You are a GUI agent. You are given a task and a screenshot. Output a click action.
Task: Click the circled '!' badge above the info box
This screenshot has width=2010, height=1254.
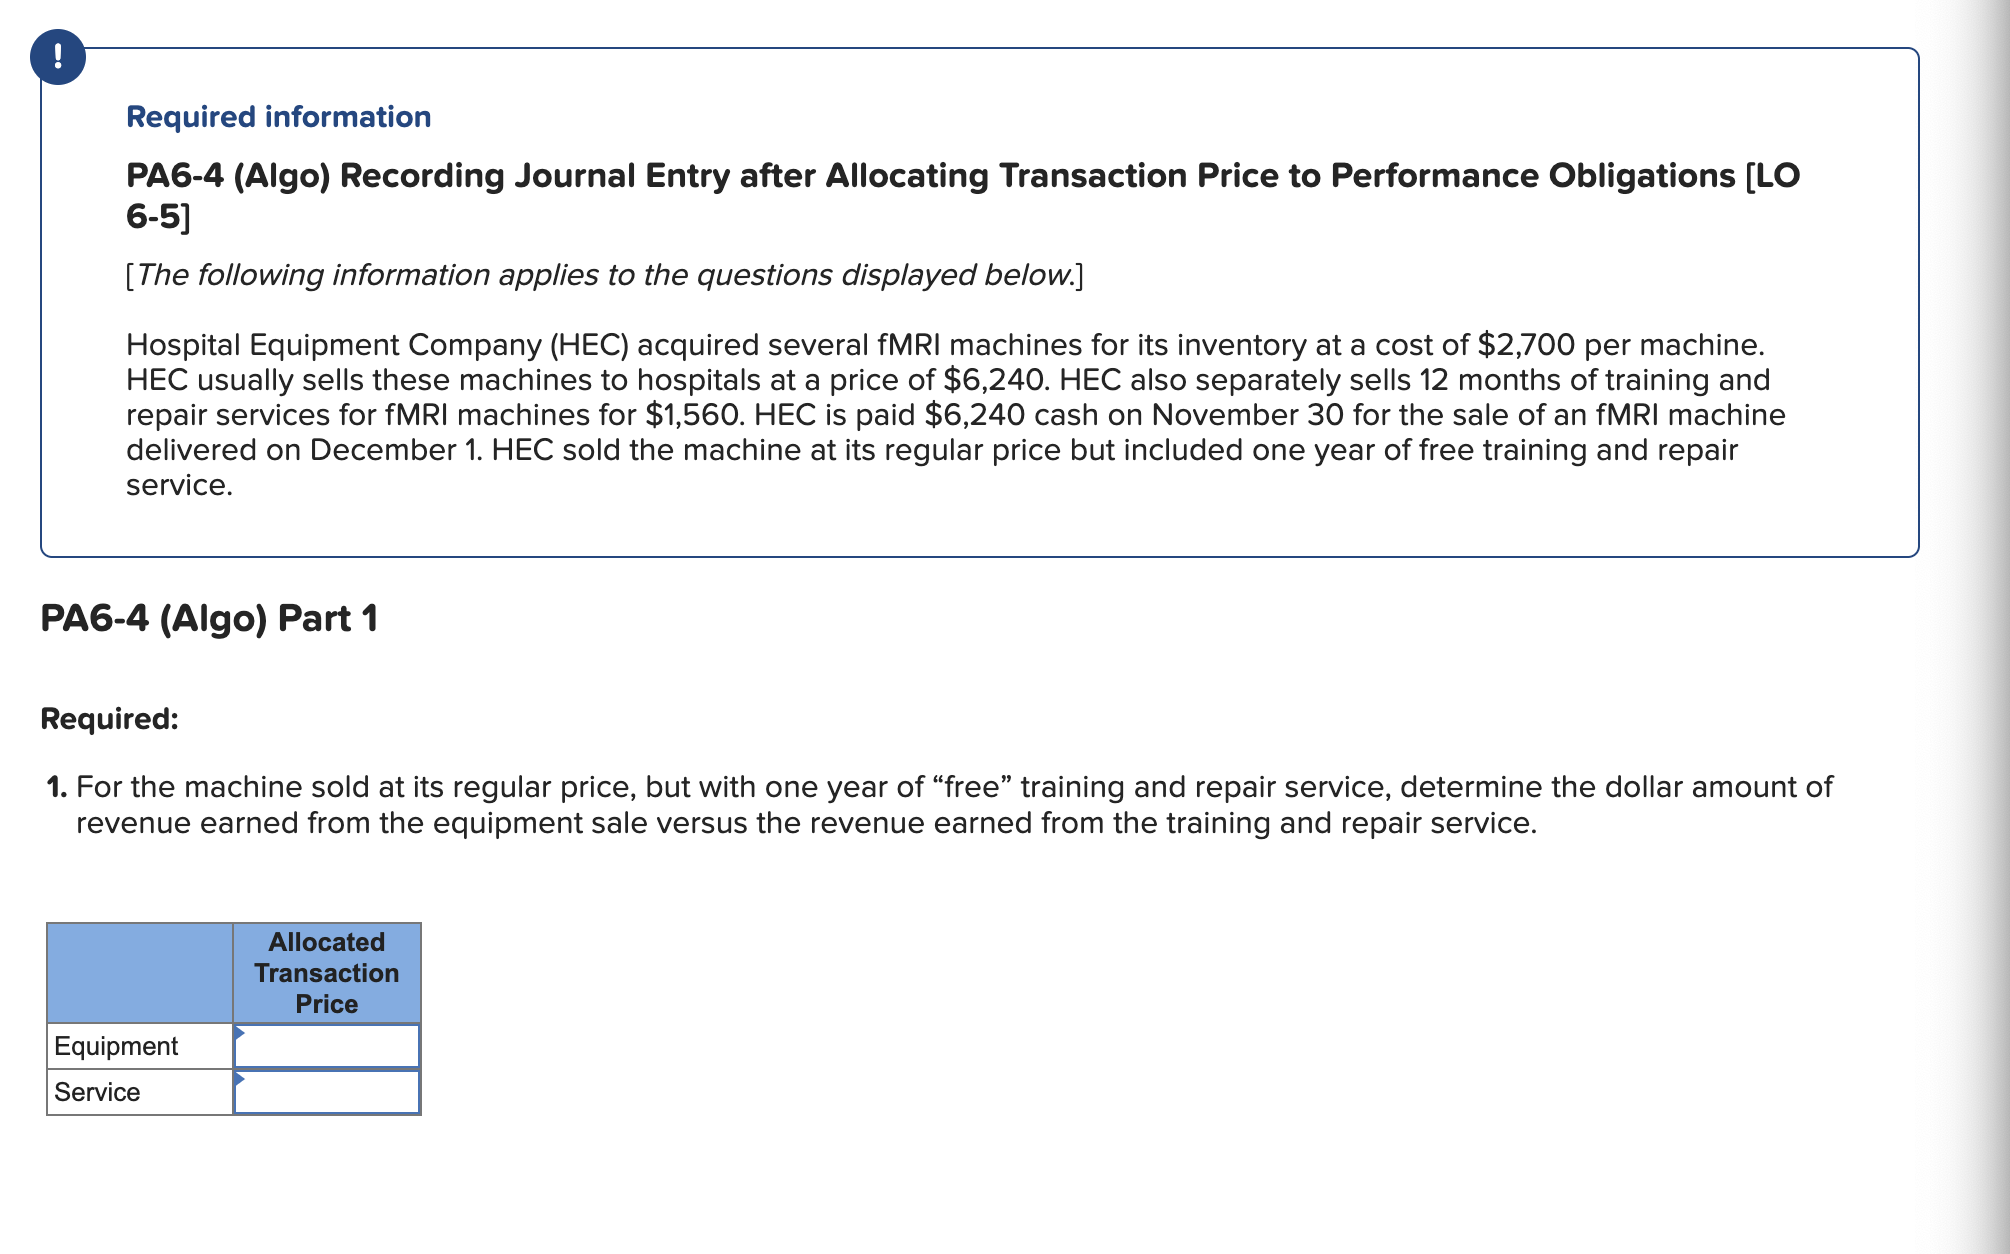(59, 57)
